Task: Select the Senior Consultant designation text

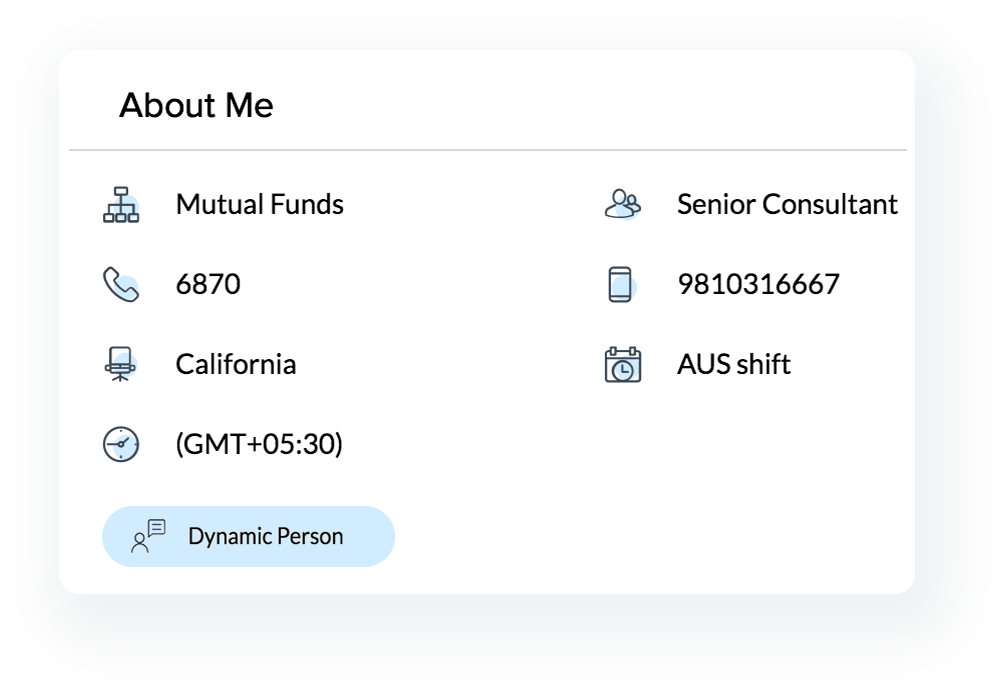Action: (787, 204)
